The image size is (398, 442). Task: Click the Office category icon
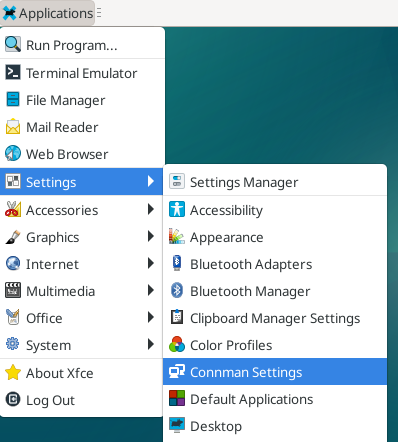coord(13,317)
